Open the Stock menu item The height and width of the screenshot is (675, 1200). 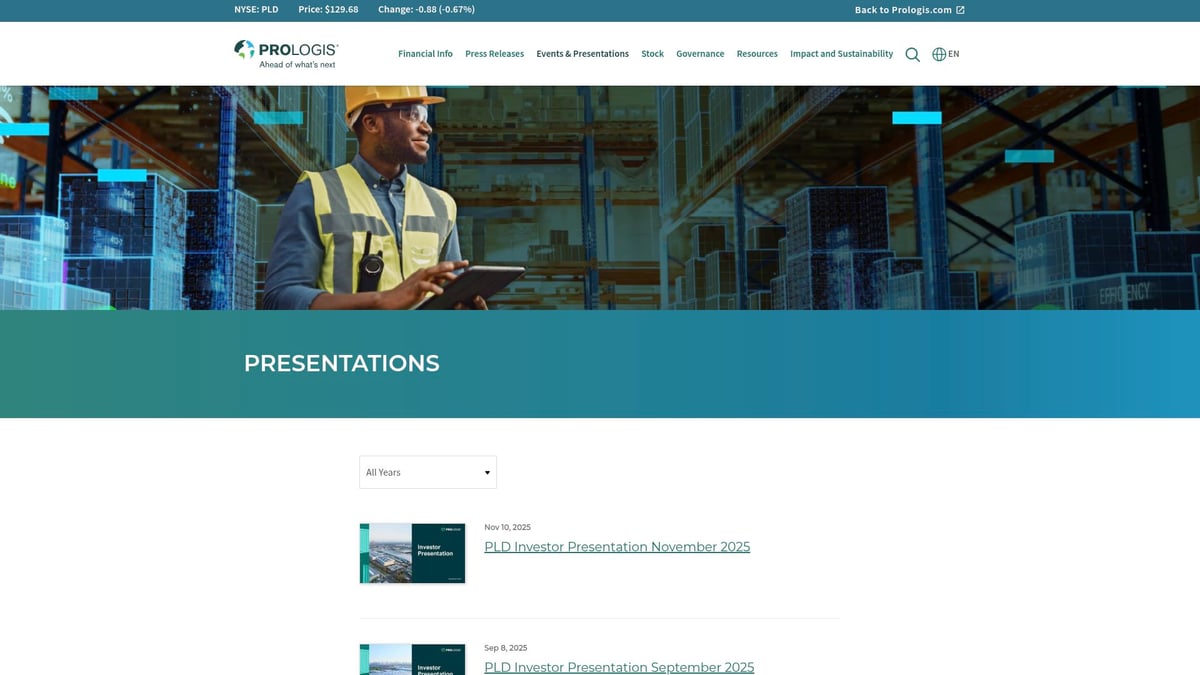652,54
